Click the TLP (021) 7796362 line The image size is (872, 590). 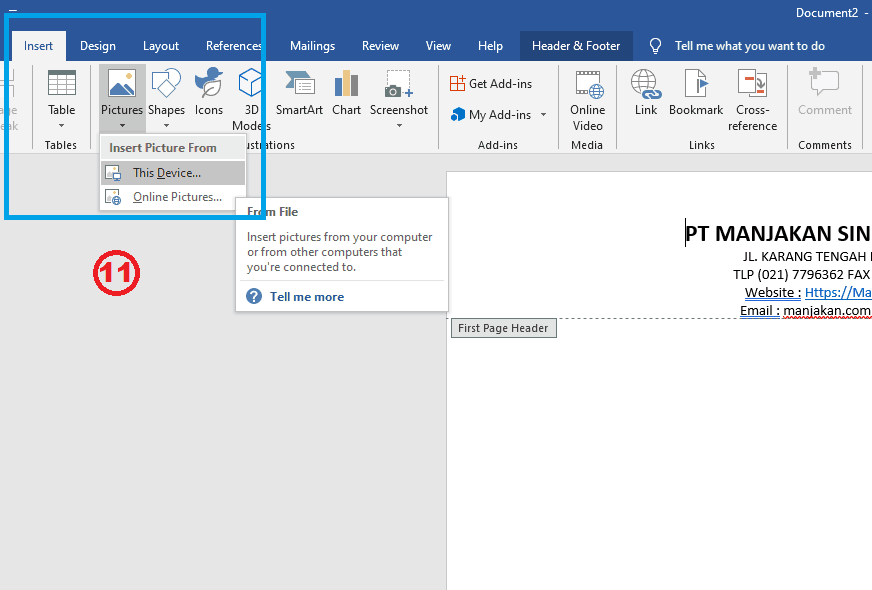point(801,275)
